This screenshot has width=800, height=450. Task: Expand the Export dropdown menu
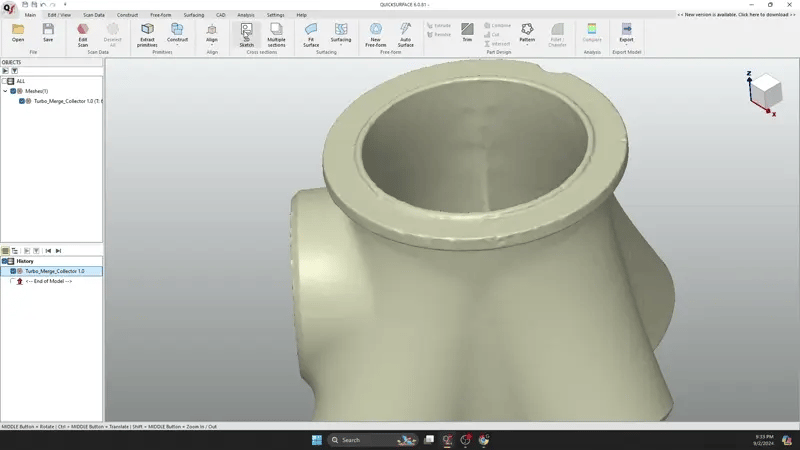[x=626, y=45]
